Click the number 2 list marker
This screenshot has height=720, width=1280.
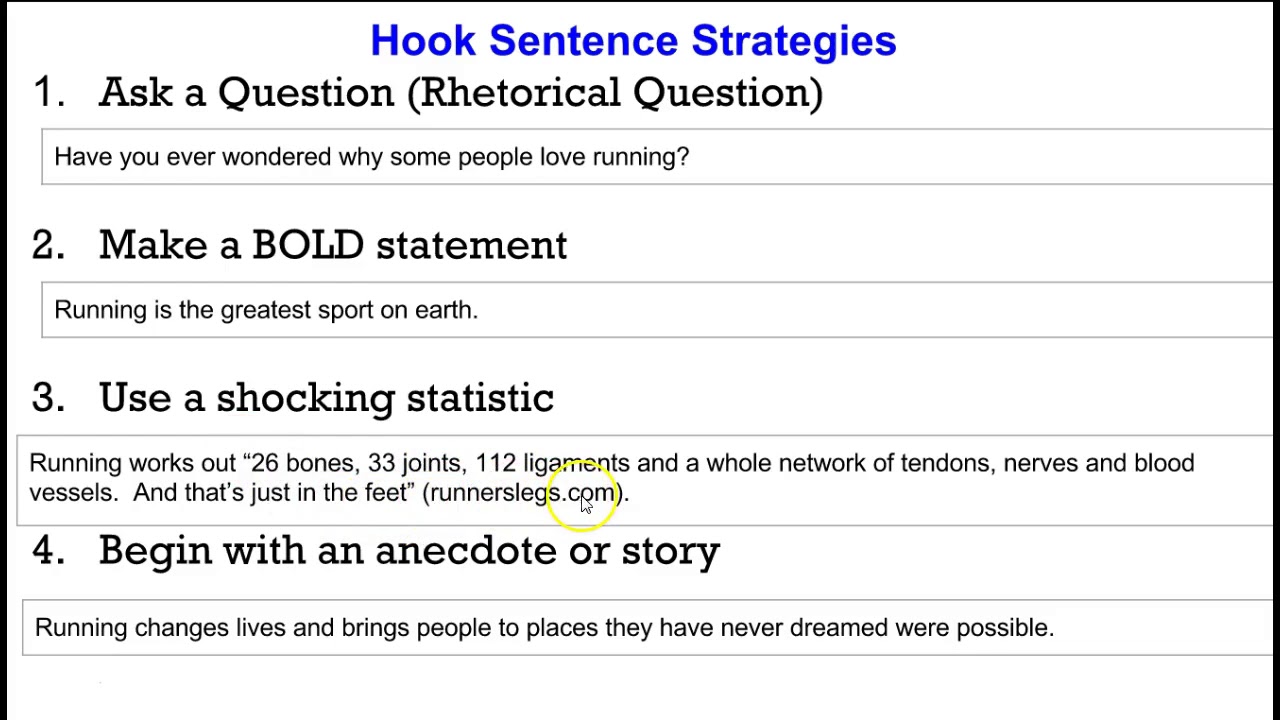pyautogui.click(x=47, y=245)
